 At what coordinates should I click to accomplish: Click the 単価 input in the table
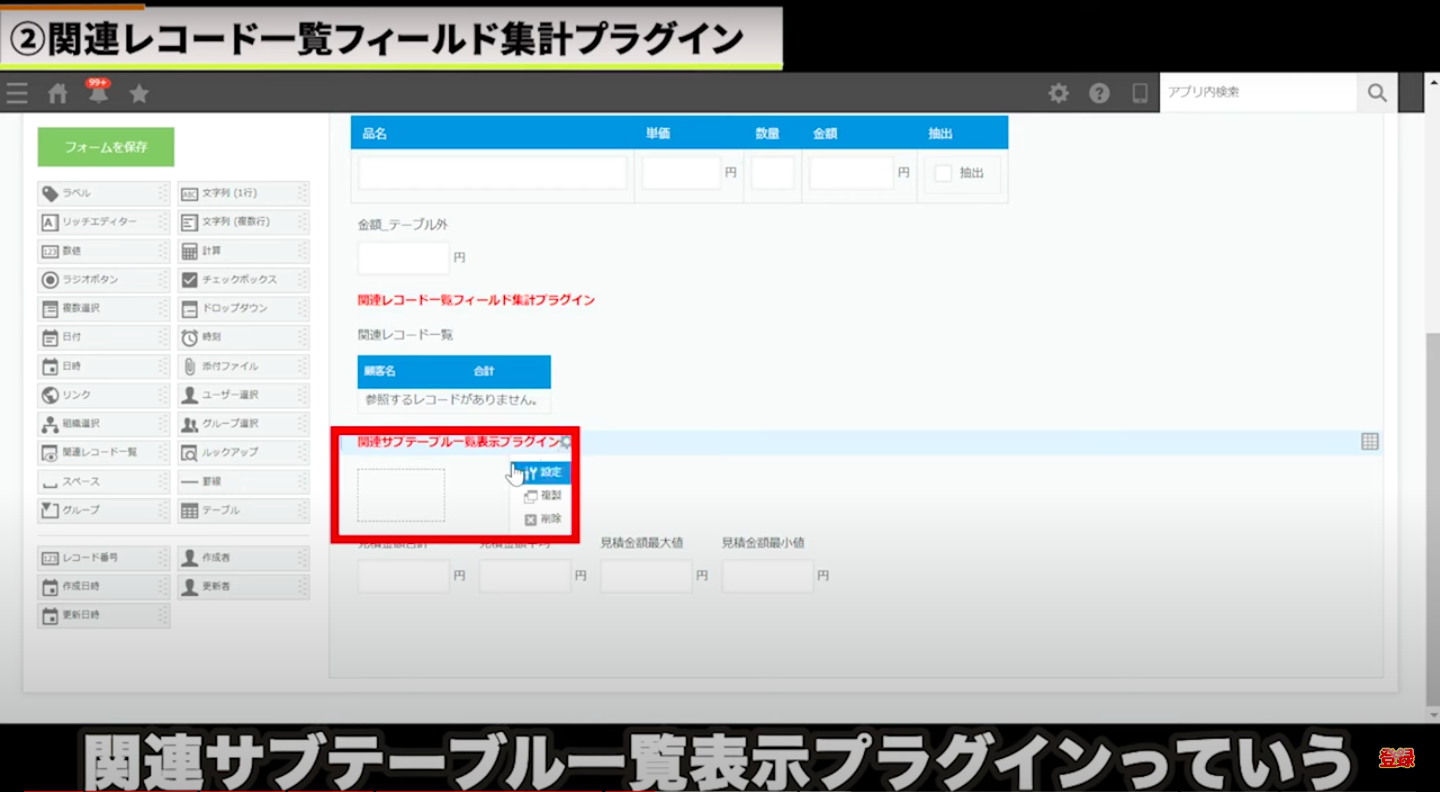pyautogui.click(x=681, y=173)
